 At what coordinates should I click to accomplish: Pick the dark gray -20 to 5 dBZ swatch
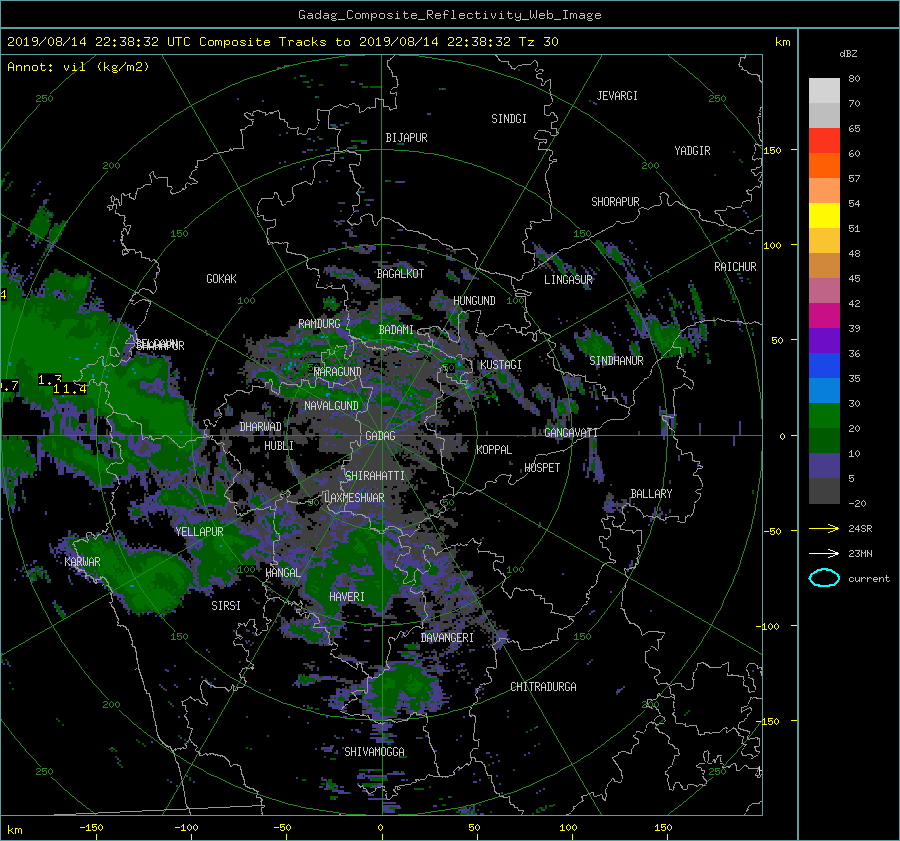click(824, 490)
